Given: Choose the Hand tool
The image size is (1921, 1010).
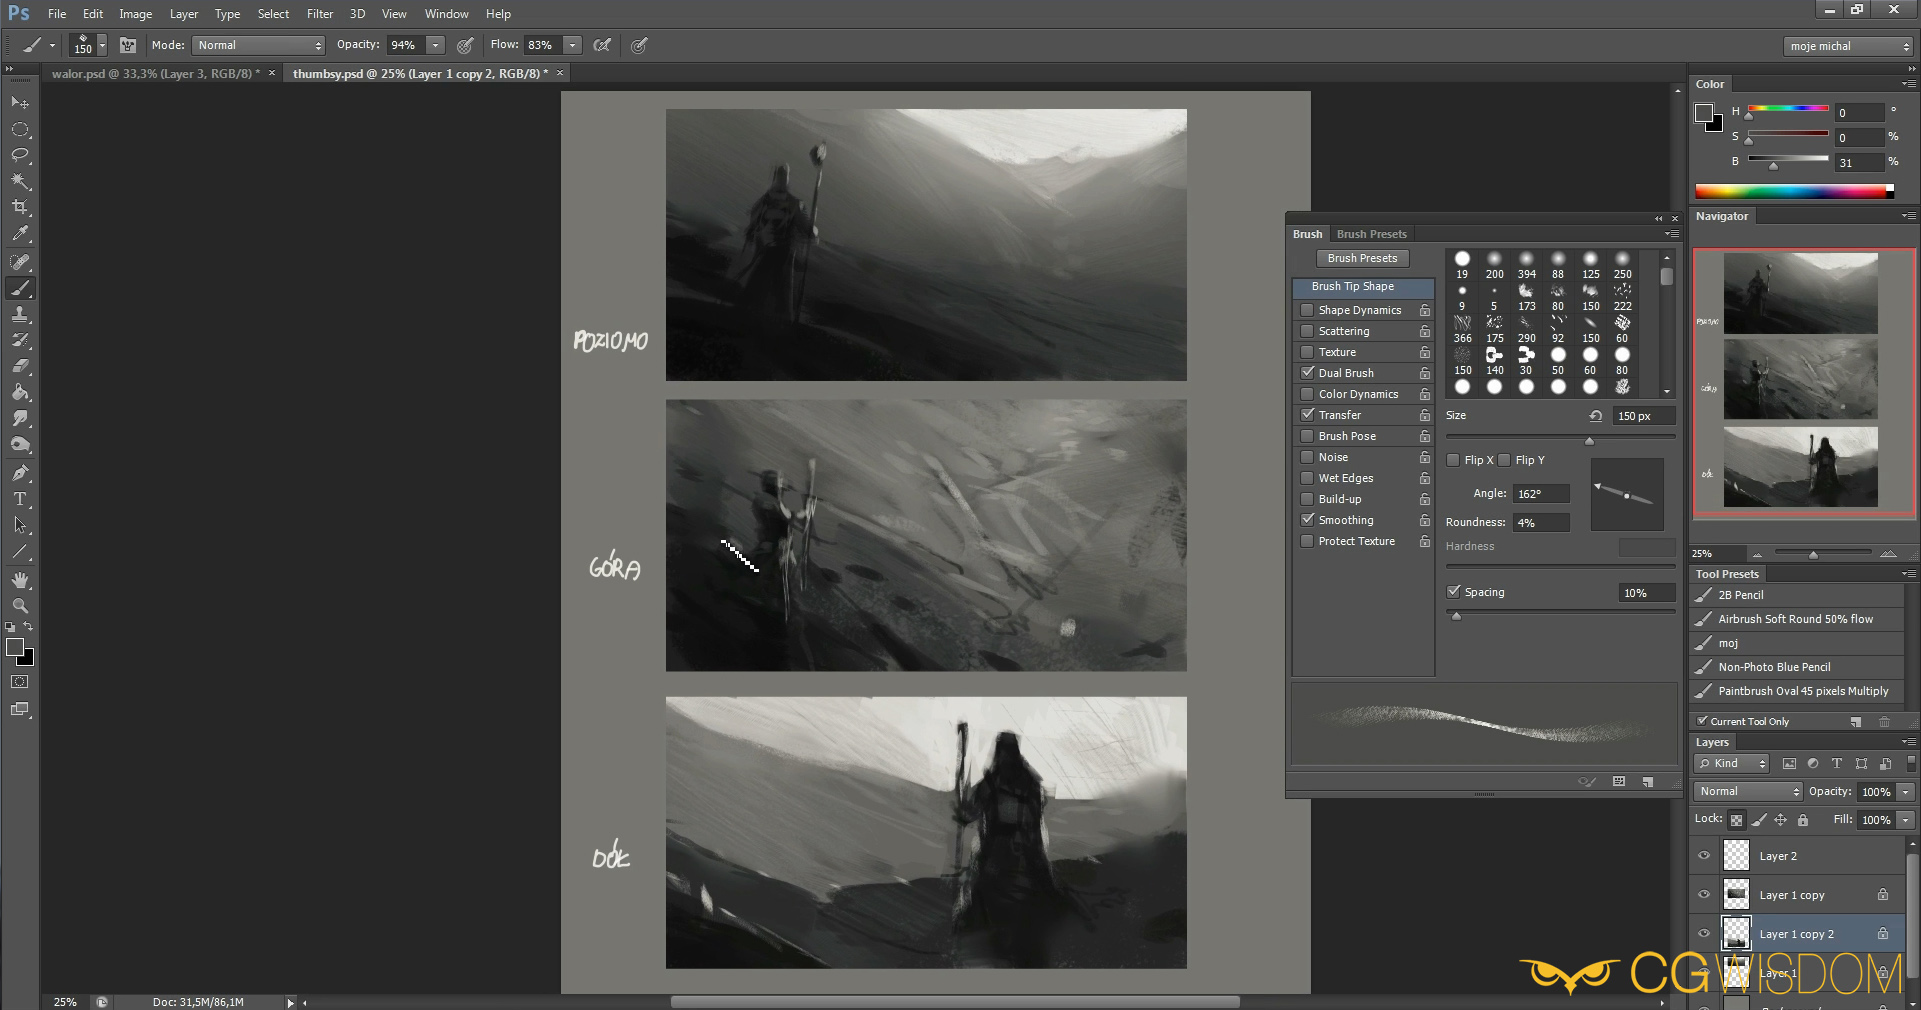Looking at the screenshot, I should 20,580.
